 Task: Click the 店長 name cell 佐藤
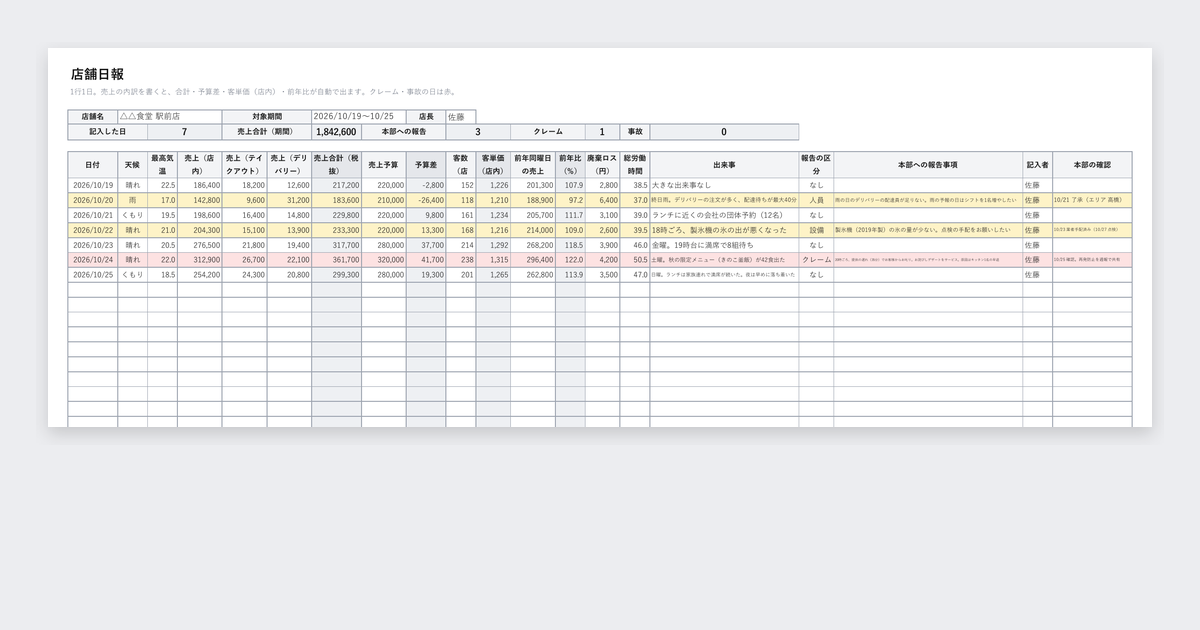tap(461, 117)
